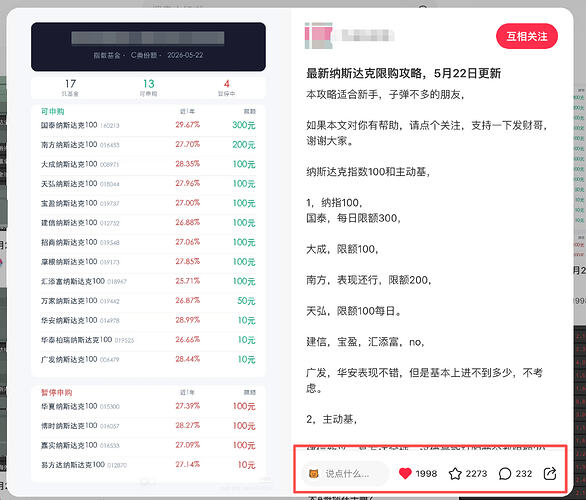Click the line 2，主动基
The height and width of the screenshot is (500, 586).
pos(331,419)
